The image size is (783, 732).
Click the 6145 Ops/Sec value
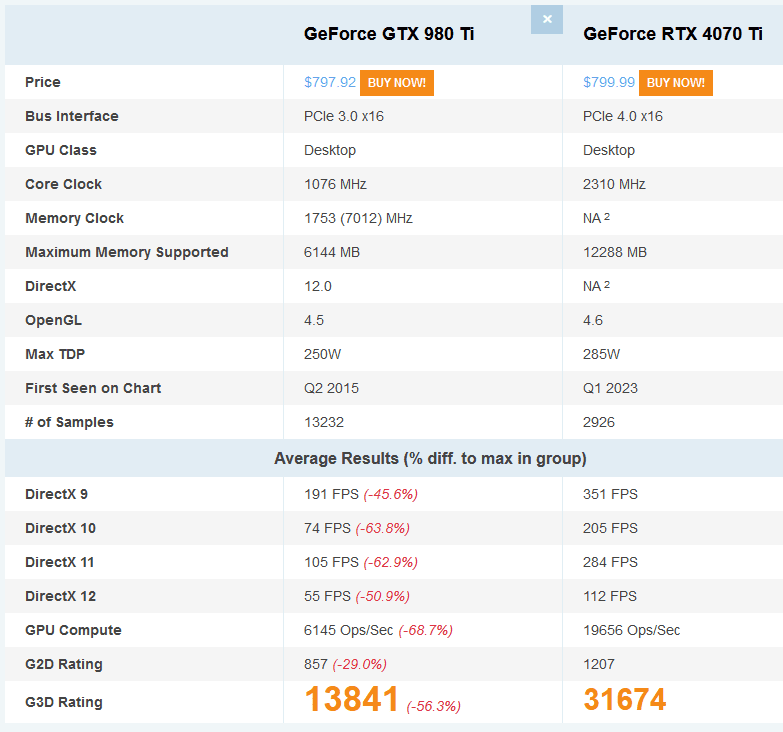[348, 630]
